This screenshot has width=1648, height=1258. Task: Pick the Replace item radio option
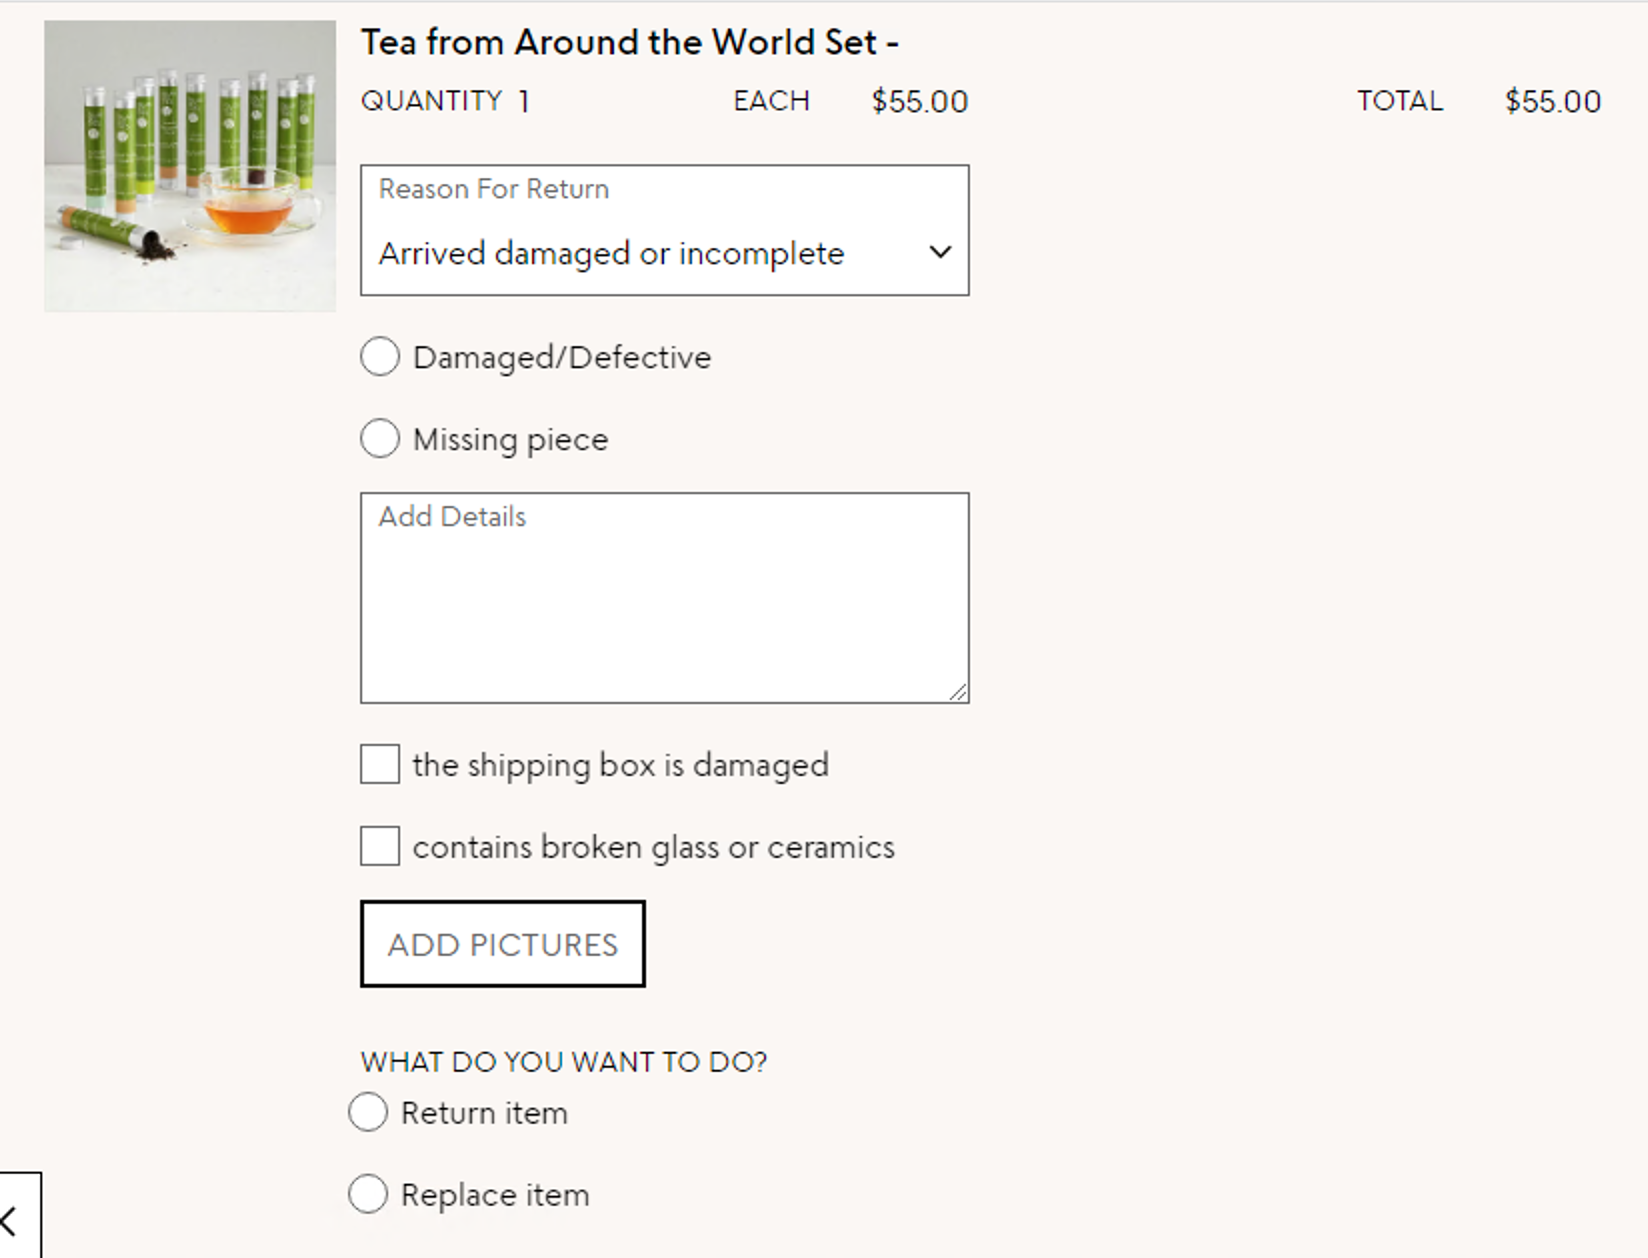coord(368,1194)
